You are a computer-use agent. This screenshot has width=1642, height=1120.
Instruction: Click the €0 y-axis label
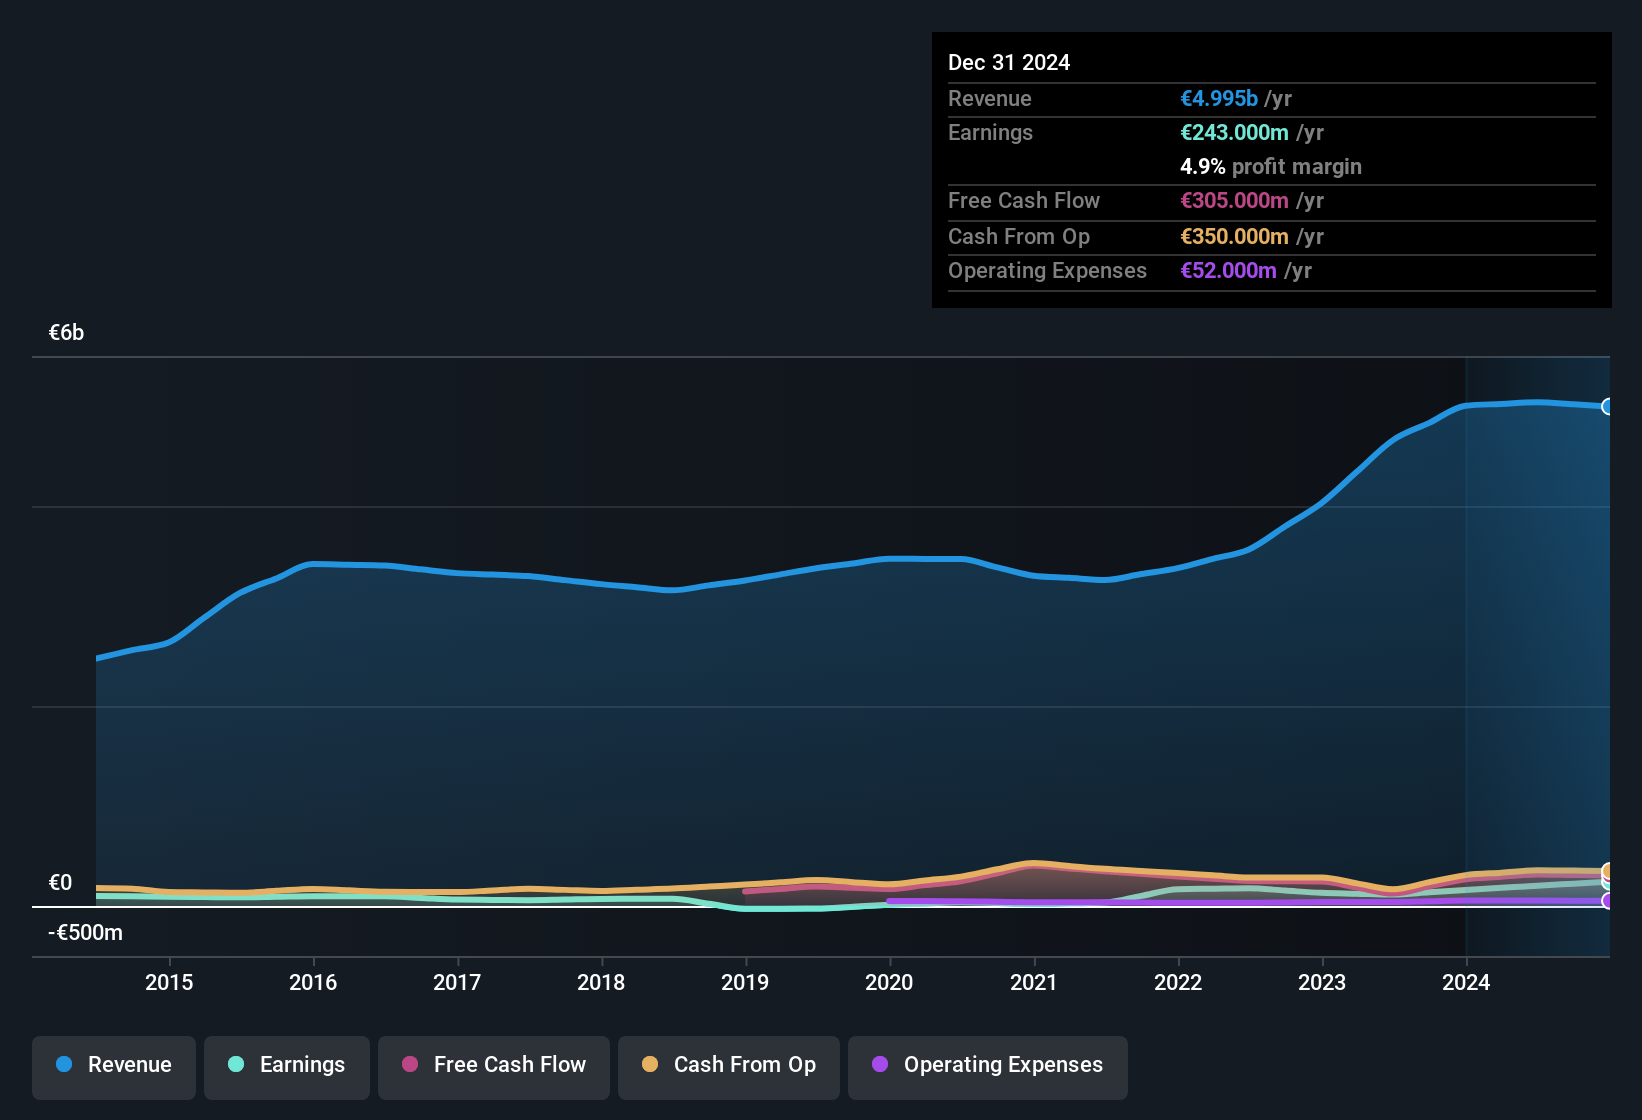click(60, 883)
